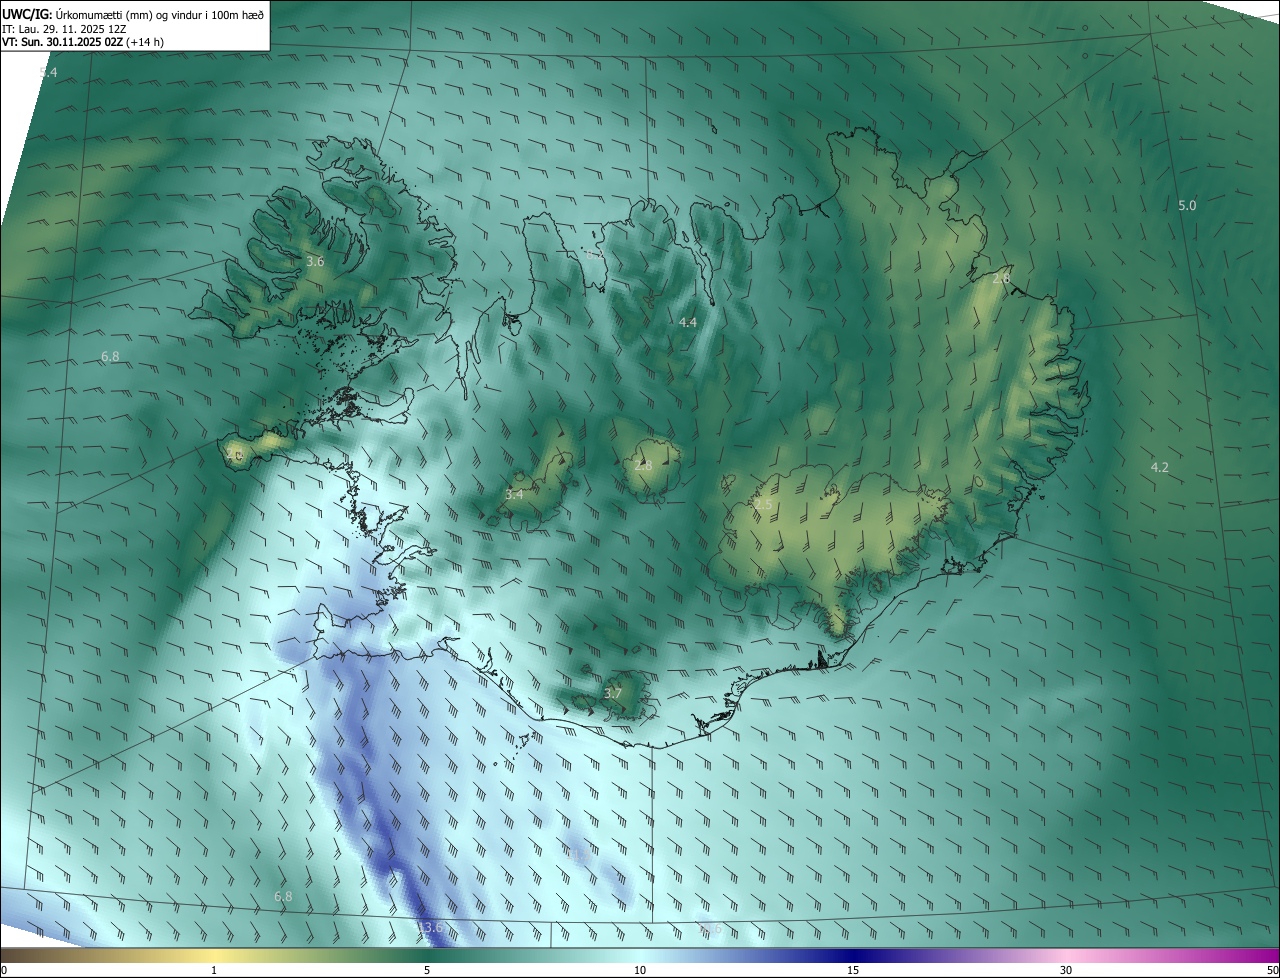Screen dimensions: 1280x978
Task: Click the 2.8 value near the northeast coast
Action: click(x=1001, y=278)
